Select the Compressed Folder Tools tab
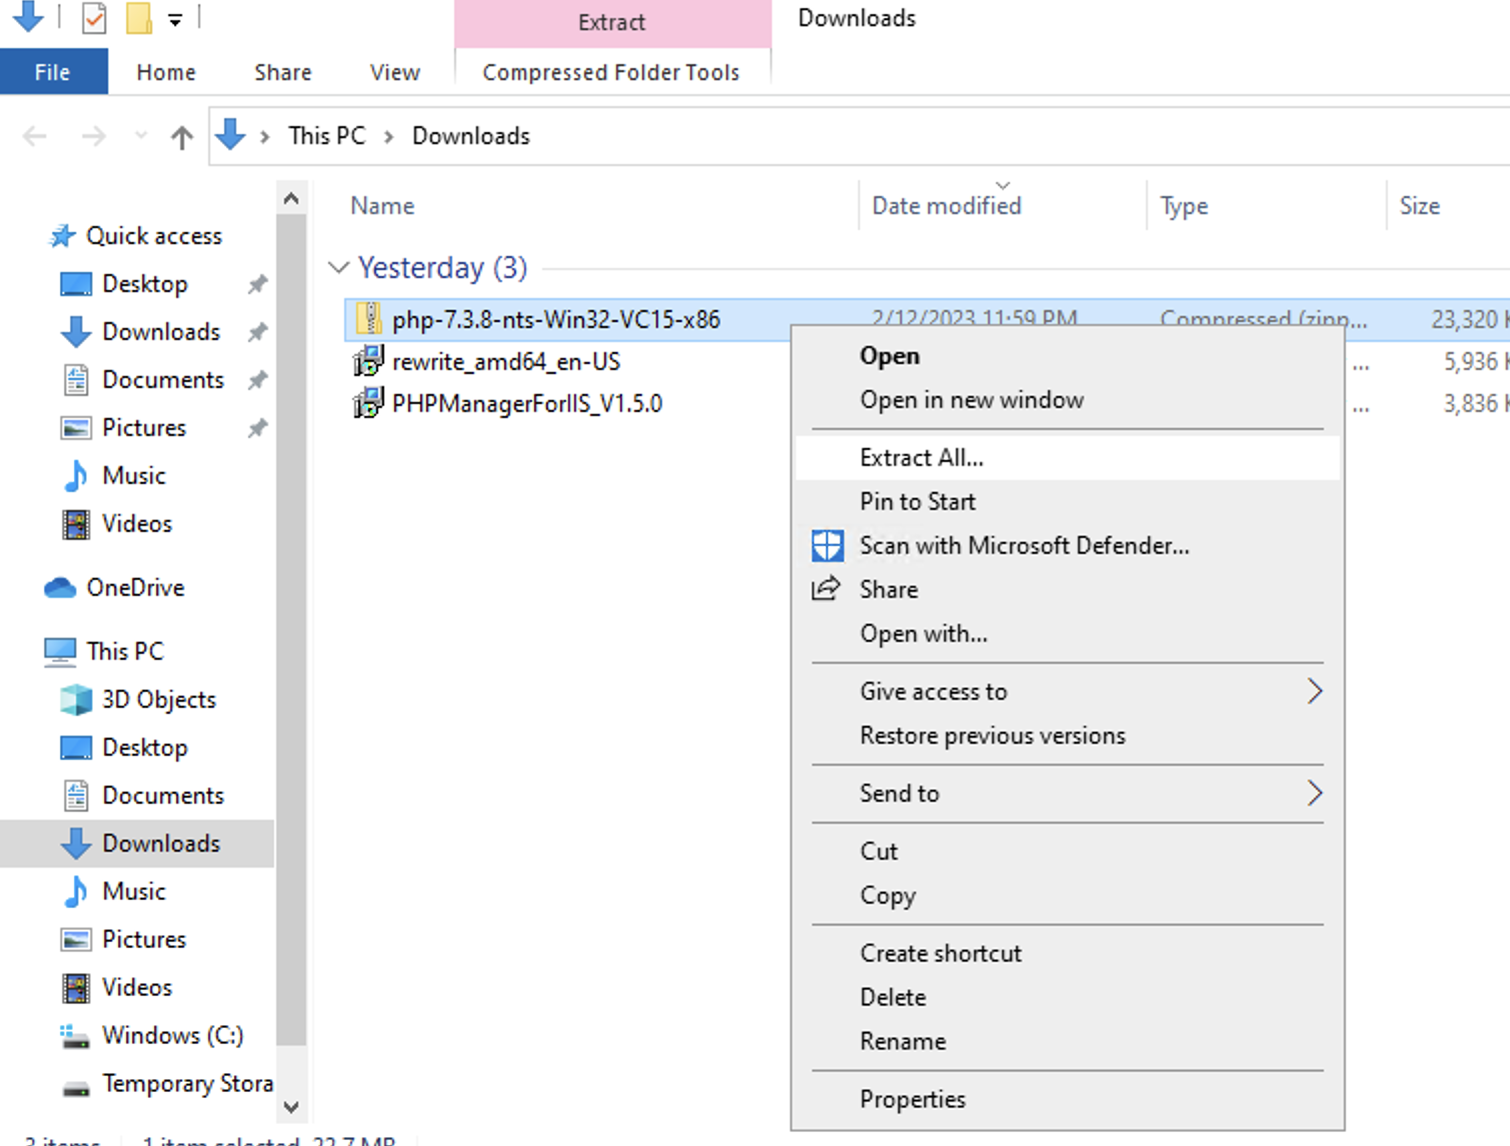Viewport: 1510px width, 1146px height. tap(611, 72)
